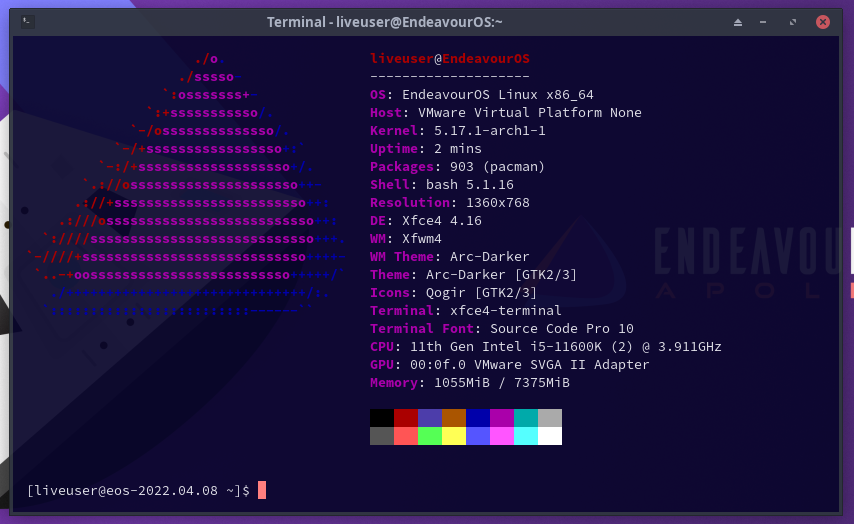Click the bright magenta color block
Viewport: 854px width, 524px height.
(502, 436)
